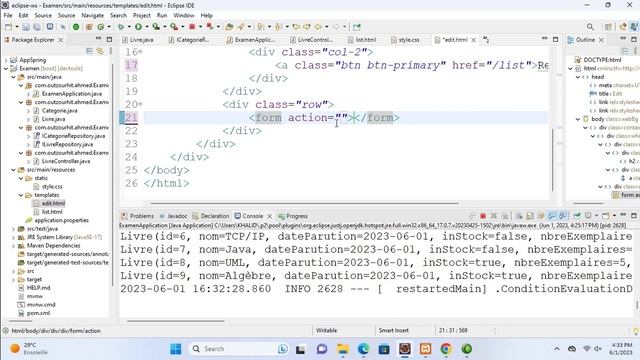Click the Console horizontal scrollbar
Image resolution: width=640 pixels, height=360 pixels.
click(x=176, y=321)
